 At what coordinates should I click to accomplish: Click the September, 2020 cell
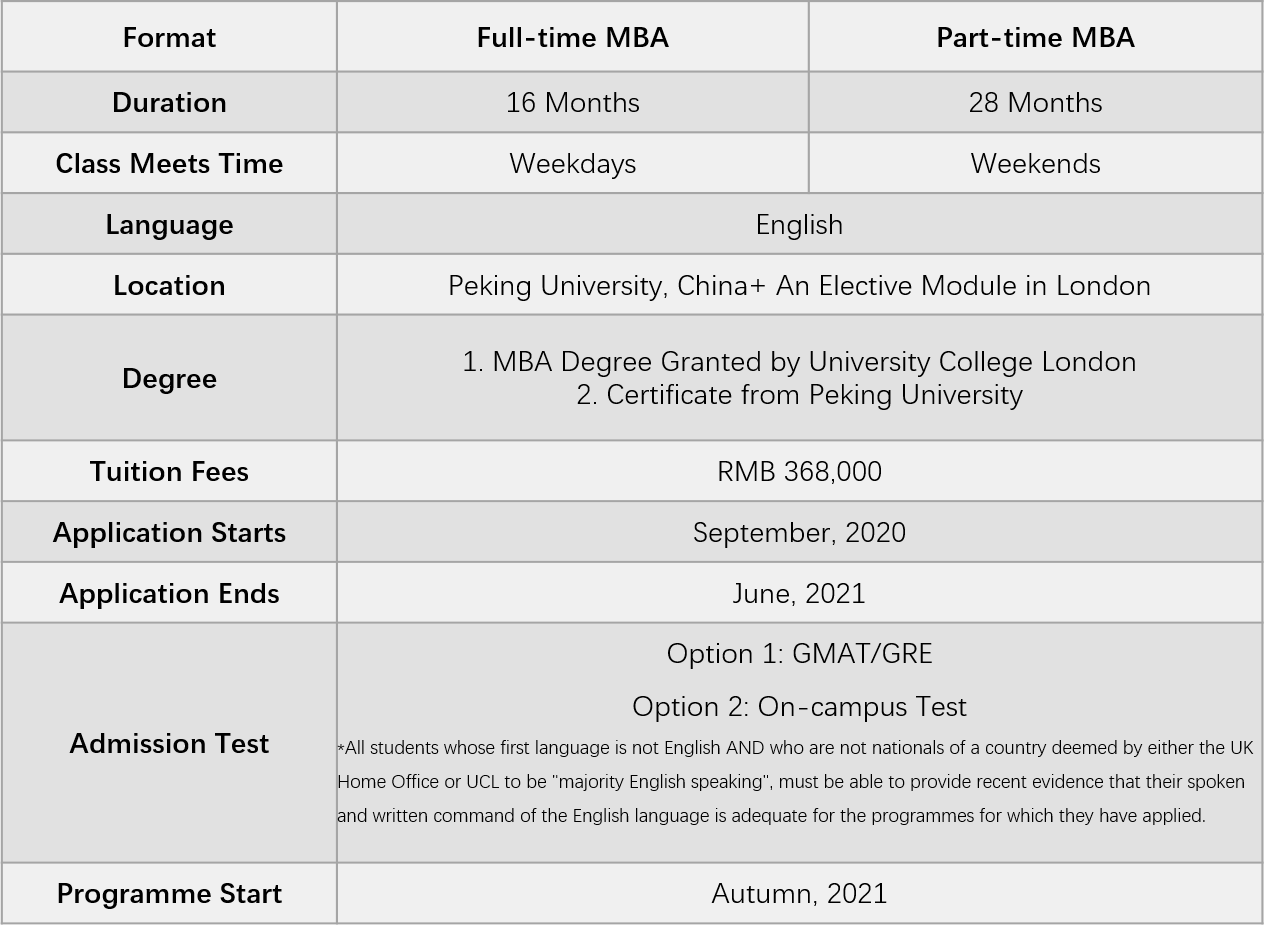(799, 533)
